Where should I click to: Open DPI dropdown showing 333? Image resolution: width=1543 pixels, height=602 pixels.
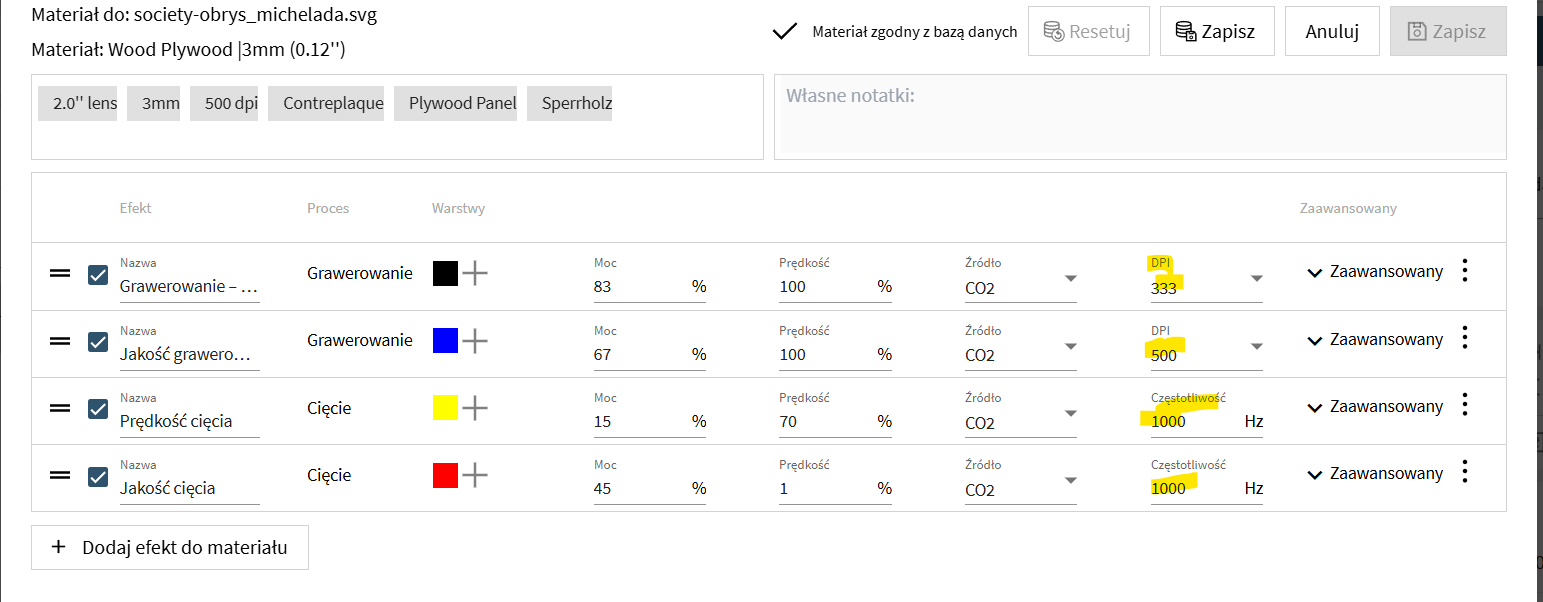pyautogui.click(x=1257, y=279)
